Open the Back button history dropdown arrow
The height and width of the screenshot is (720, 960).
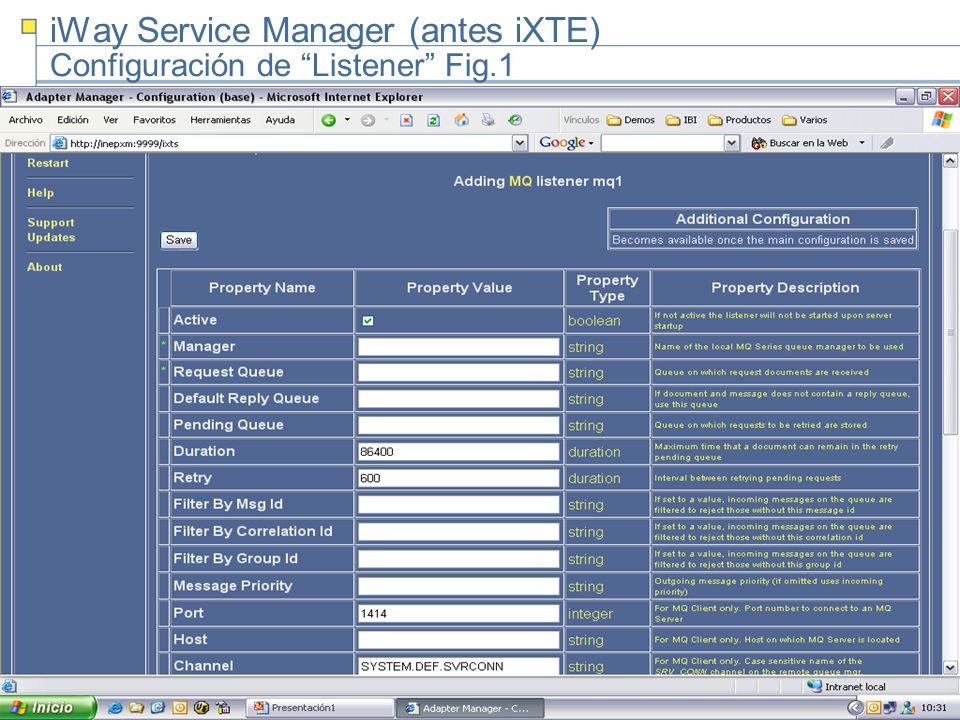tap(347, 120)
